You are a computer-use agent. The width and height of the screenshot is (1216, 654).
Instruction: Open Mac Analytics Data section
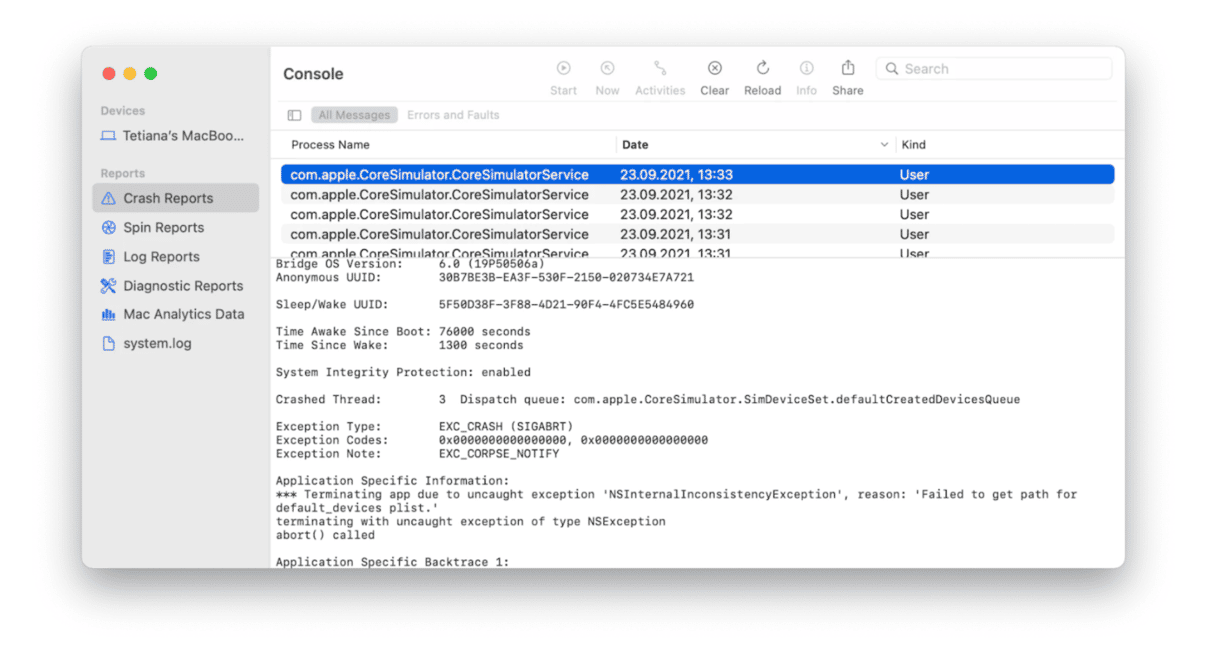[183, 314]
